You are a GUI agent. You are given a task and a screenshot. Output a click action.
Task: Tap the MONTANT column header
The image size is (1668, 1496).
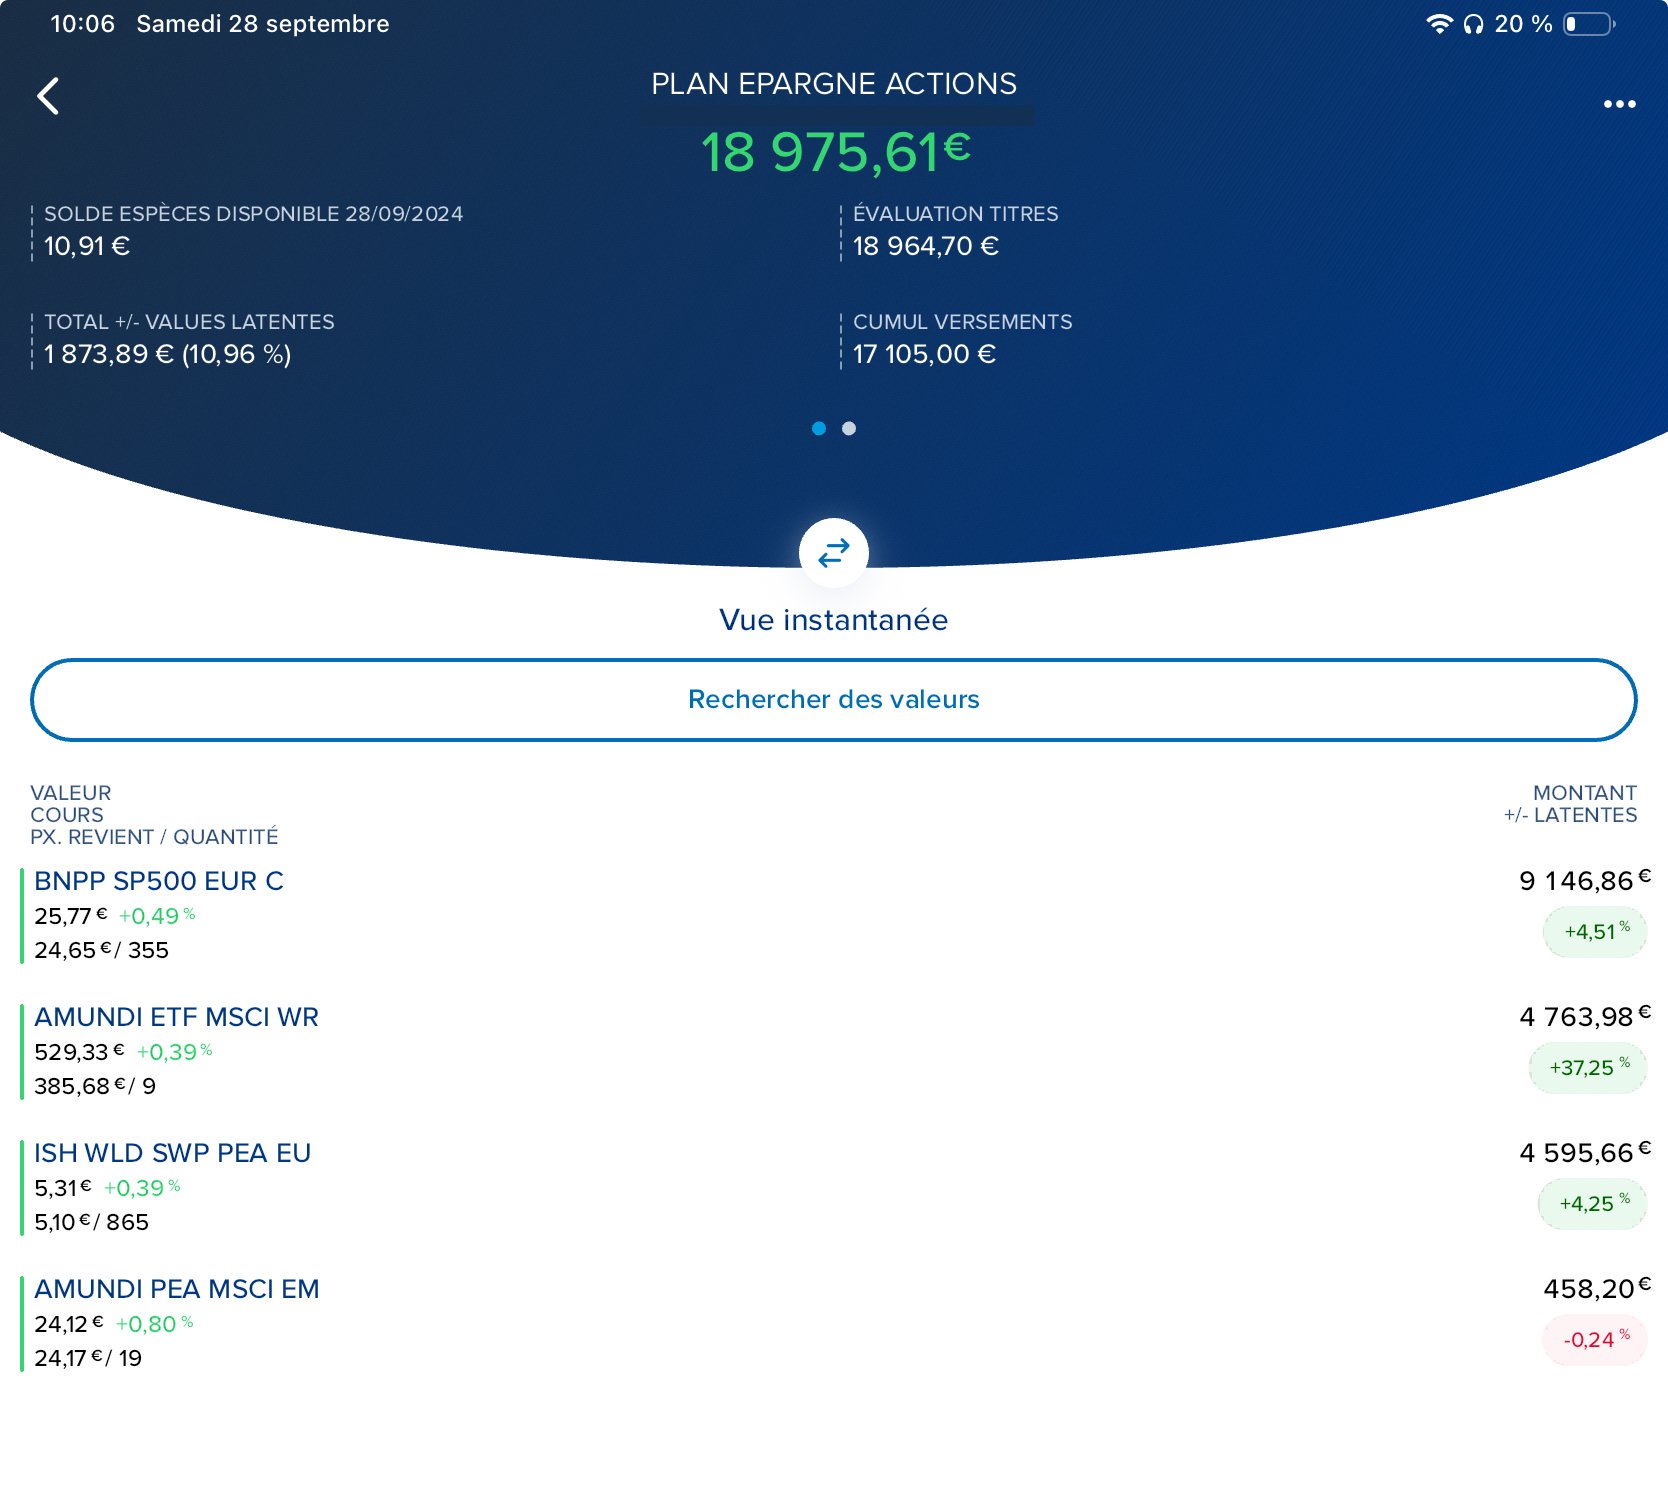click(x=1584, y=793)
